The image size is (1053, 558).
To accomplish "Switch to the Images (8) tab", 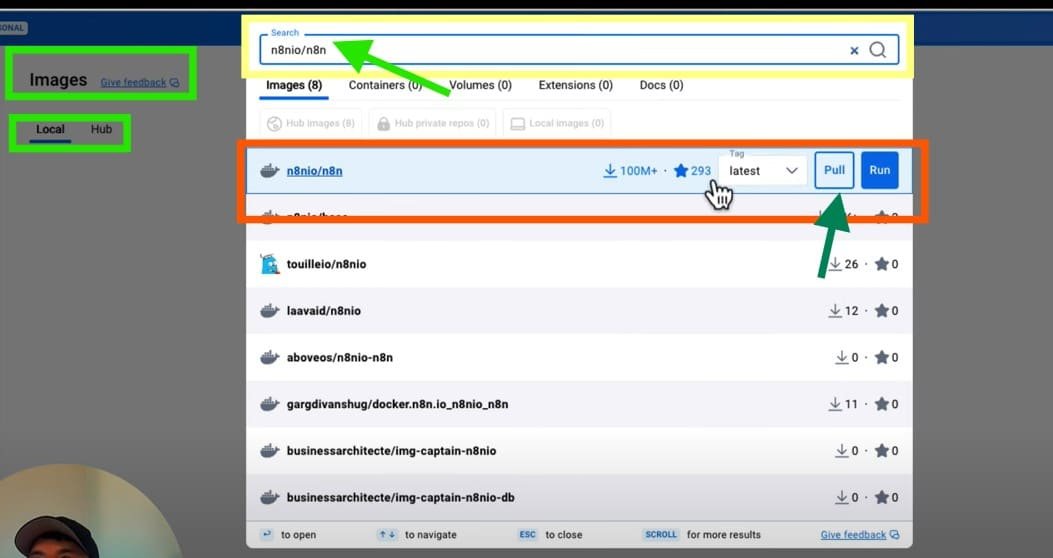I will [294, 85].
